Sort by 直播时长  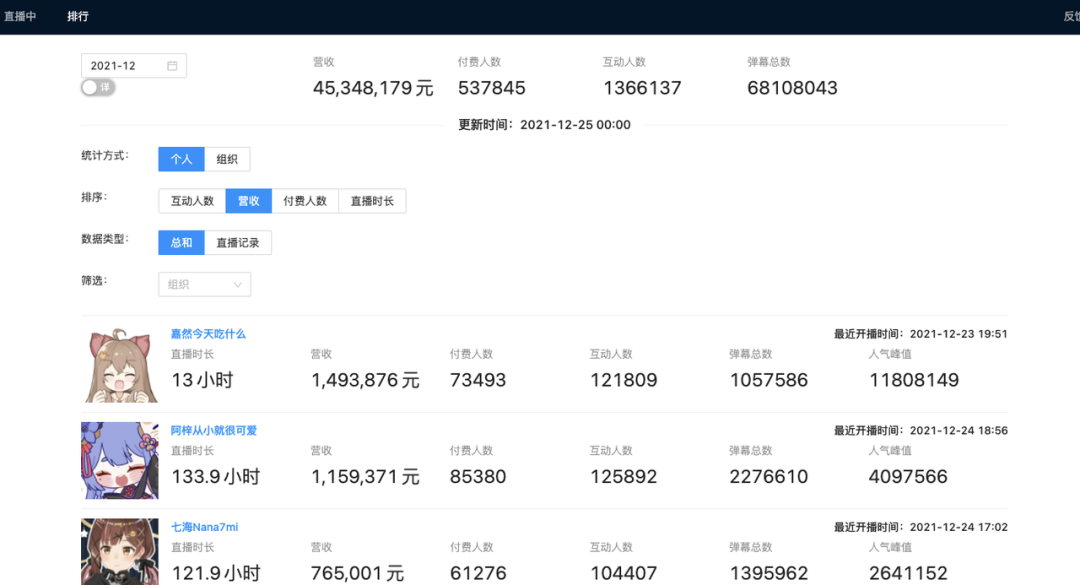click(372, 201)
